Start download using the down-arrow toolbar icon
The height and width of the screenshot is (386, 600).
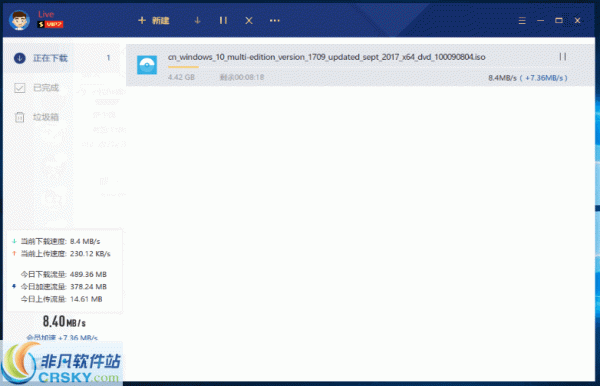(x=197, y=20)
